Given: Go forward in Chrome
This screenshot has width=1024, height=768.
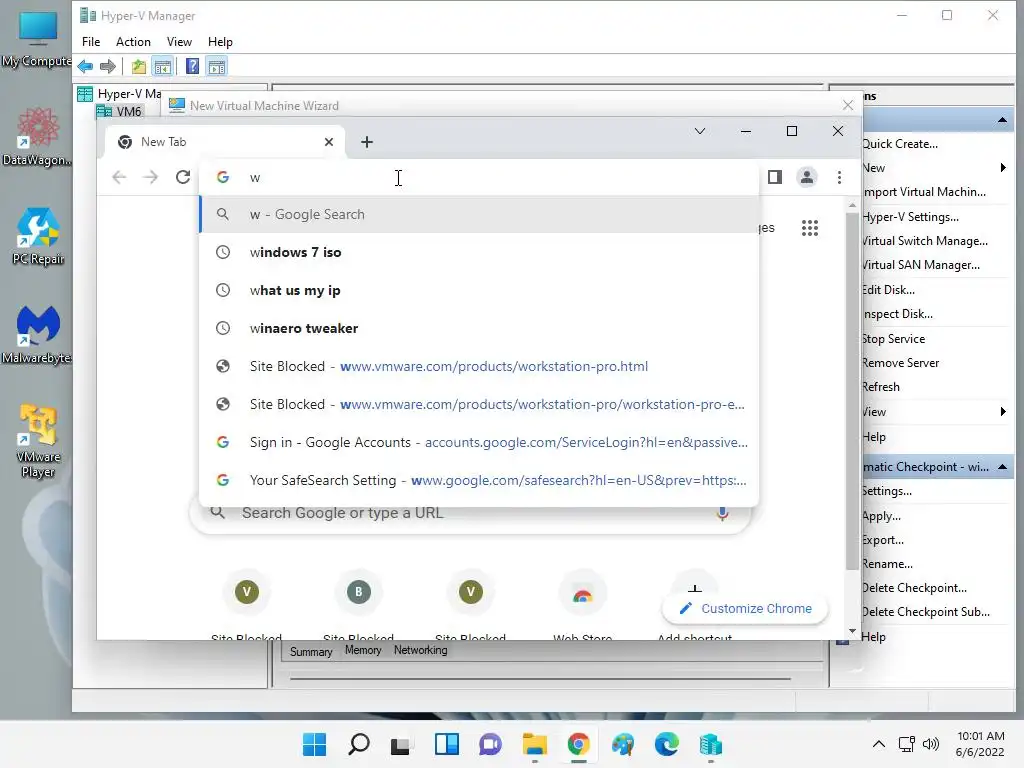Looking at the screenshot, I should click(151, 177).
